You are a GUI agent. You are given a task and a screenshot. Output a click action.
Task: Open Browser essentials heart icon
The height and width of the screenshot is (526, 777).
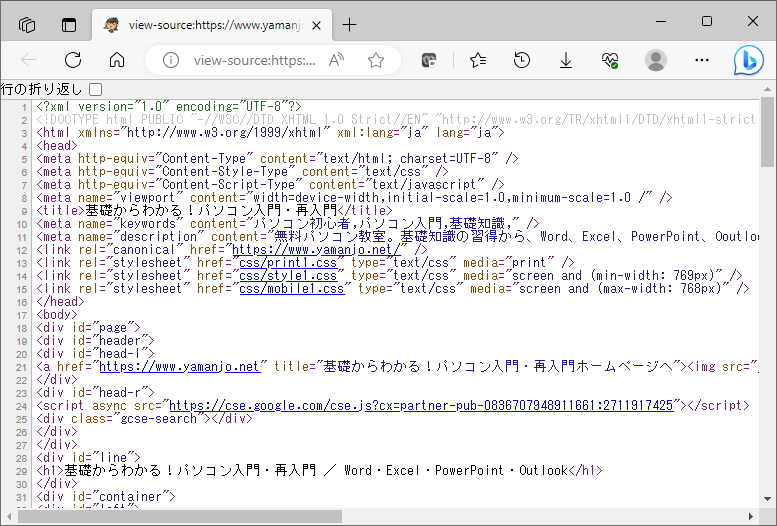(610, 60)
